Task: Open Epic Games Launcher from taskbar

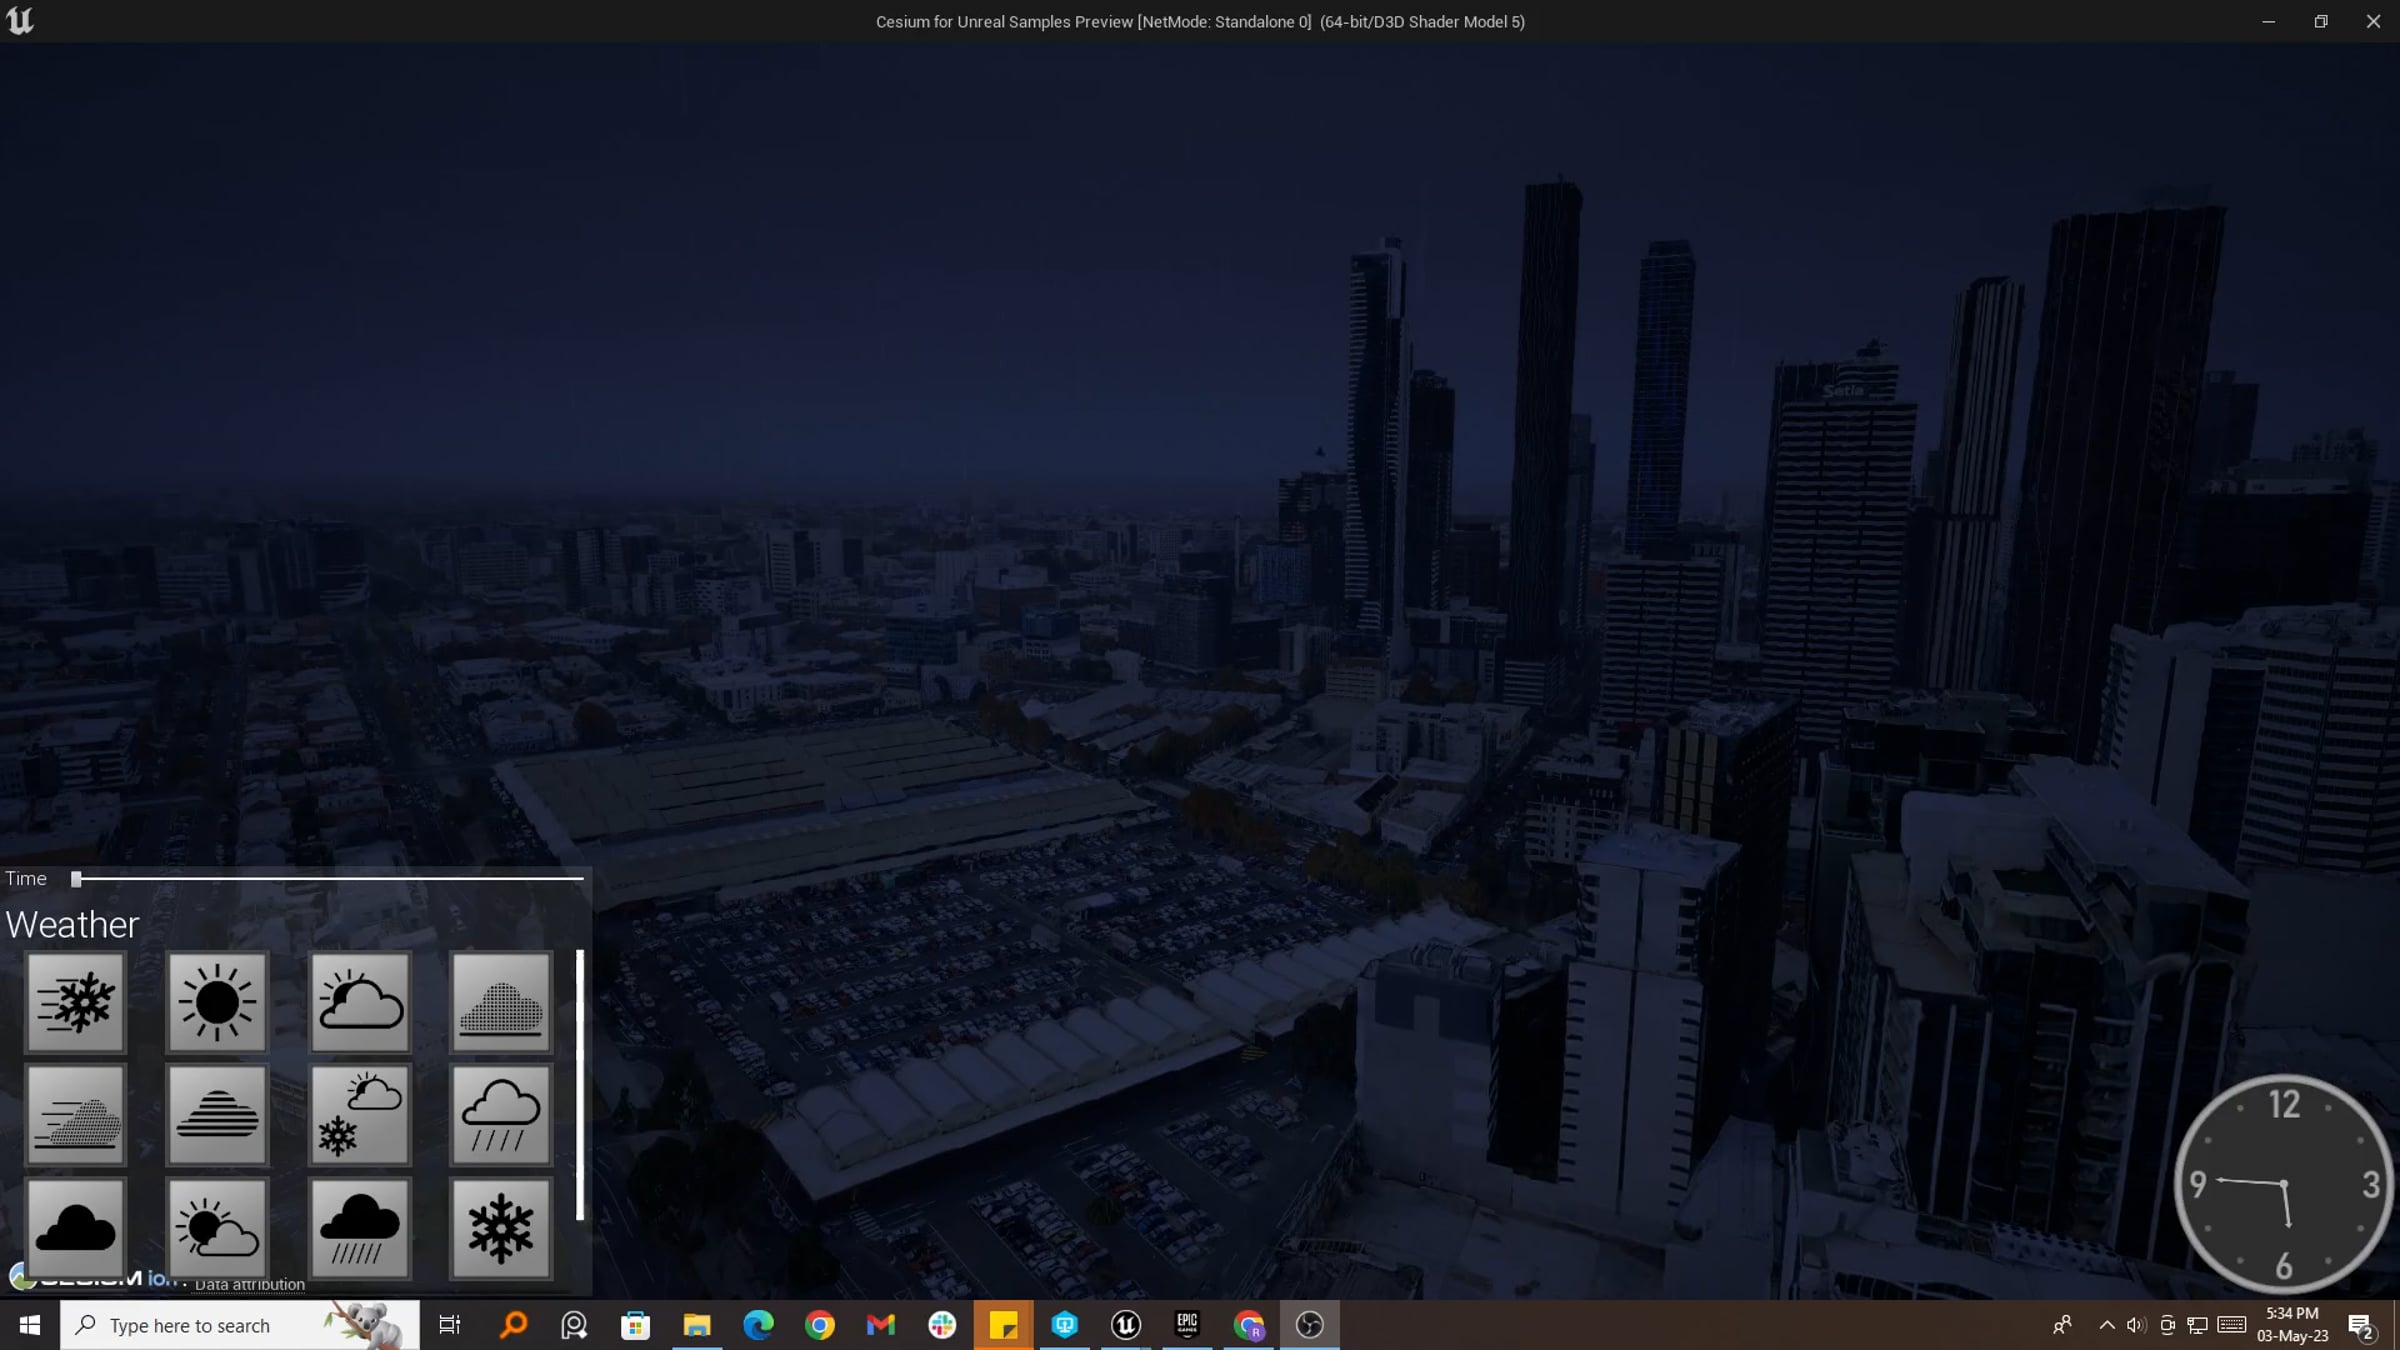Action: point(1187,1325)
